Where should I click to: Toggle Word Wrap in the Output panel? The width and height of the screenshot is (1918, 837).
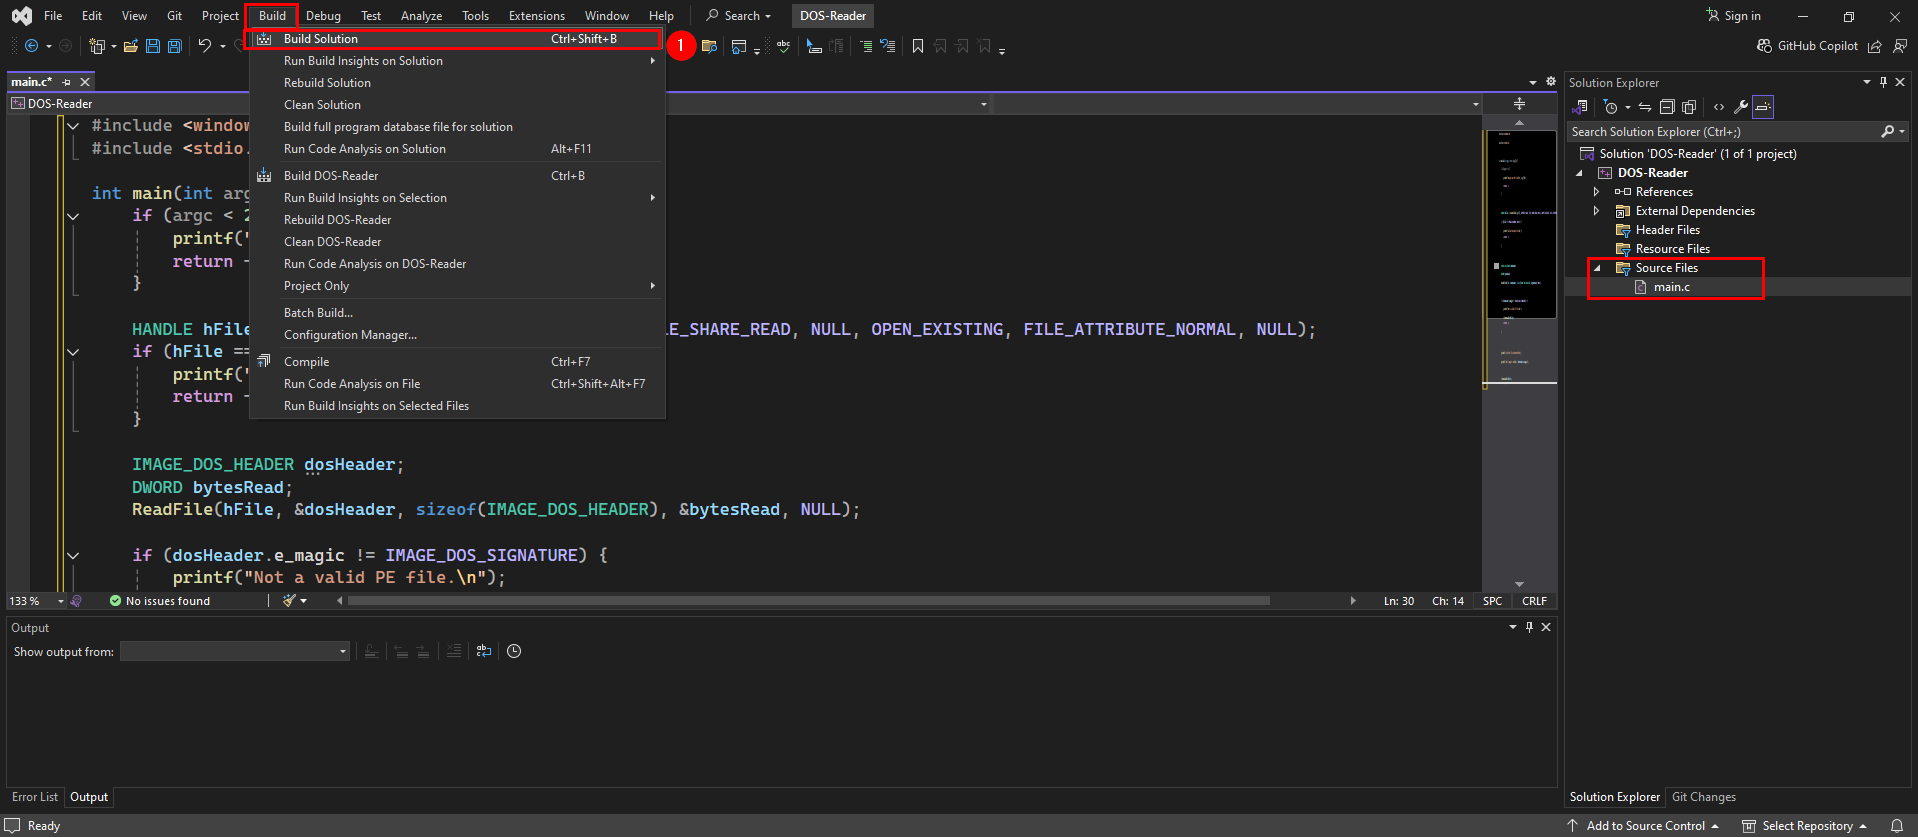click(x=484, y=651)
